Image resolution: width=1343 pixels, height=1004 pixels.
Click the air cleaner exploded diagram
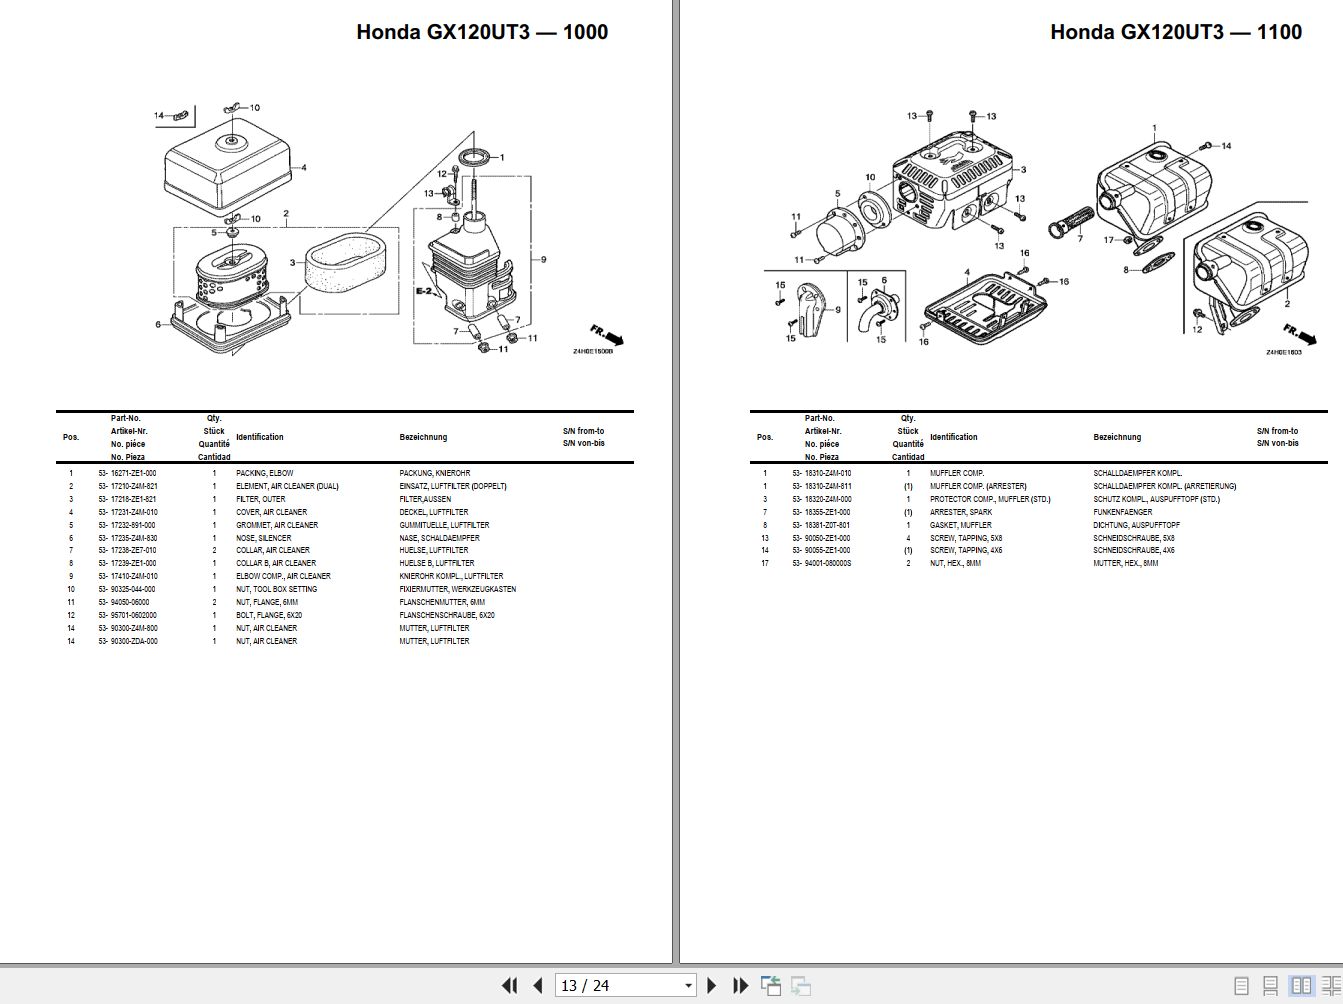[x=350, y=228]
